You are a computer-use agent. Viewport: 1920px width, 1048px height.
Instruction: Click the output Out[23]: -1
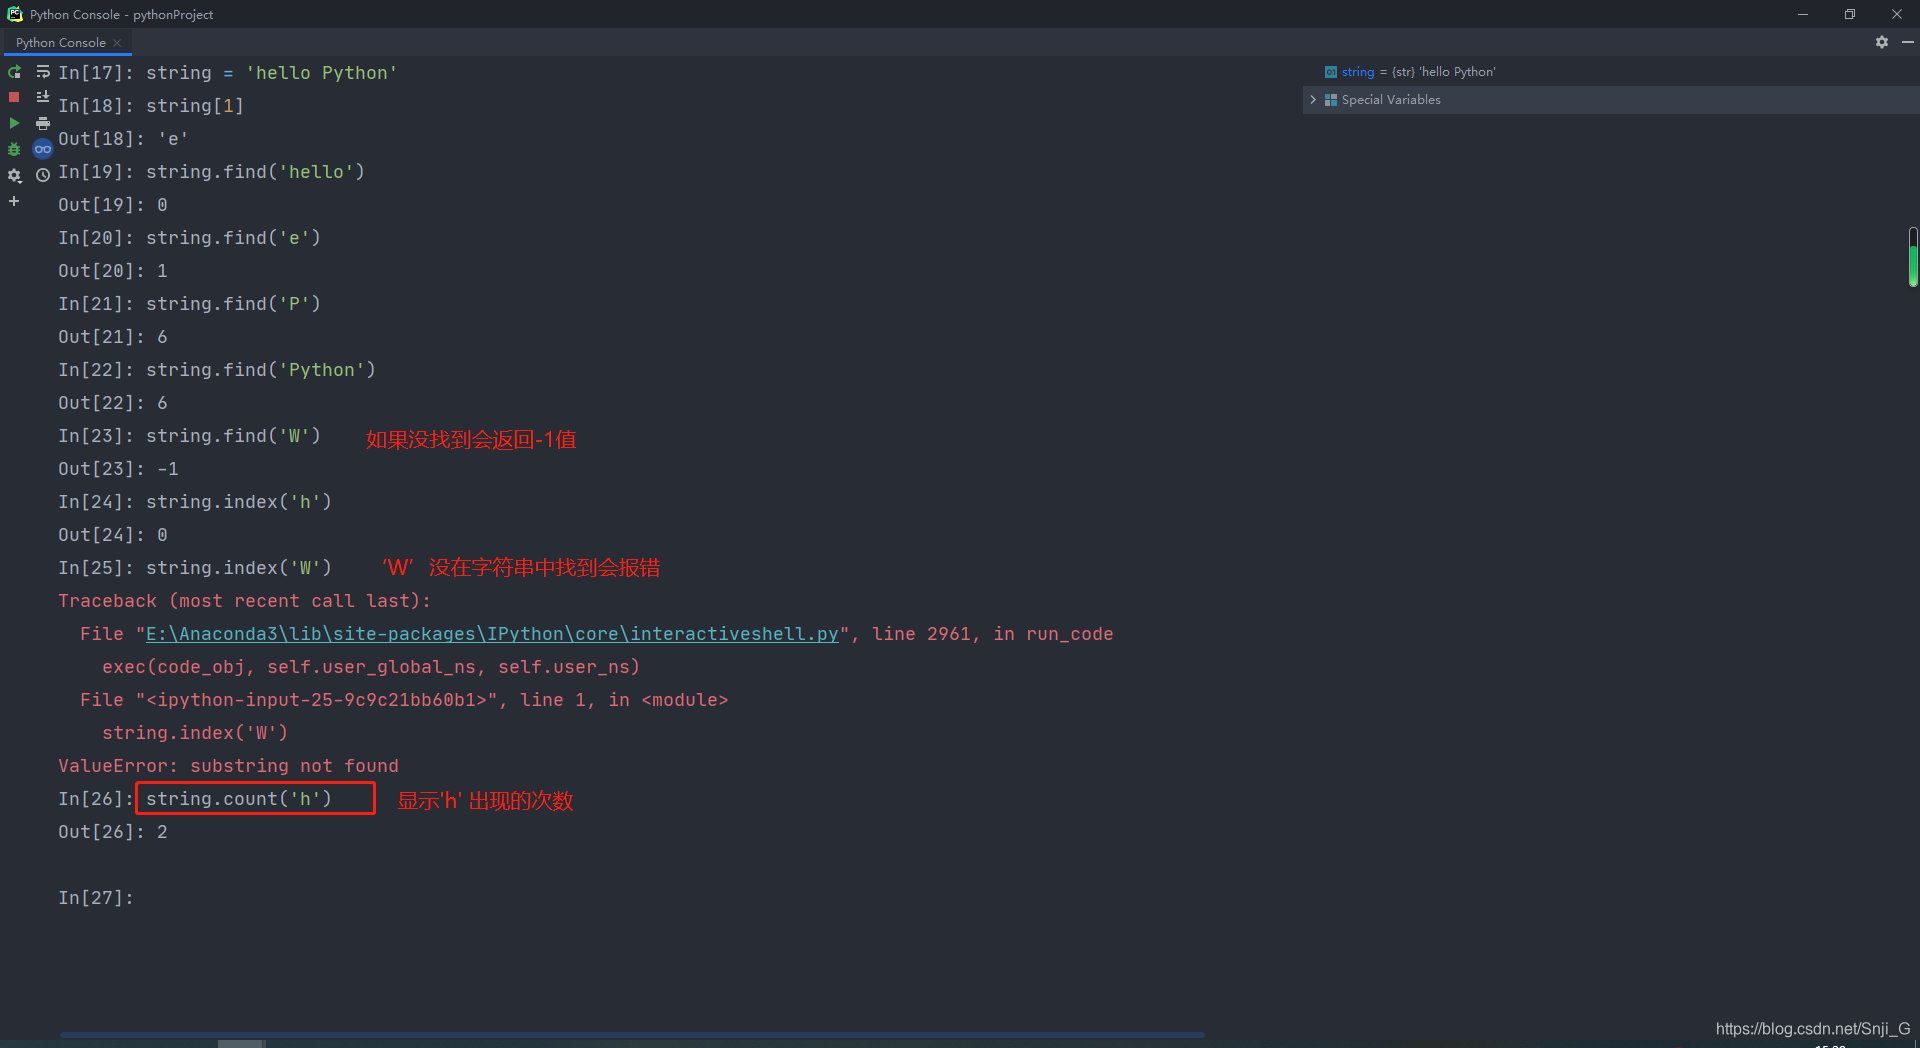[x=118, y=469]
